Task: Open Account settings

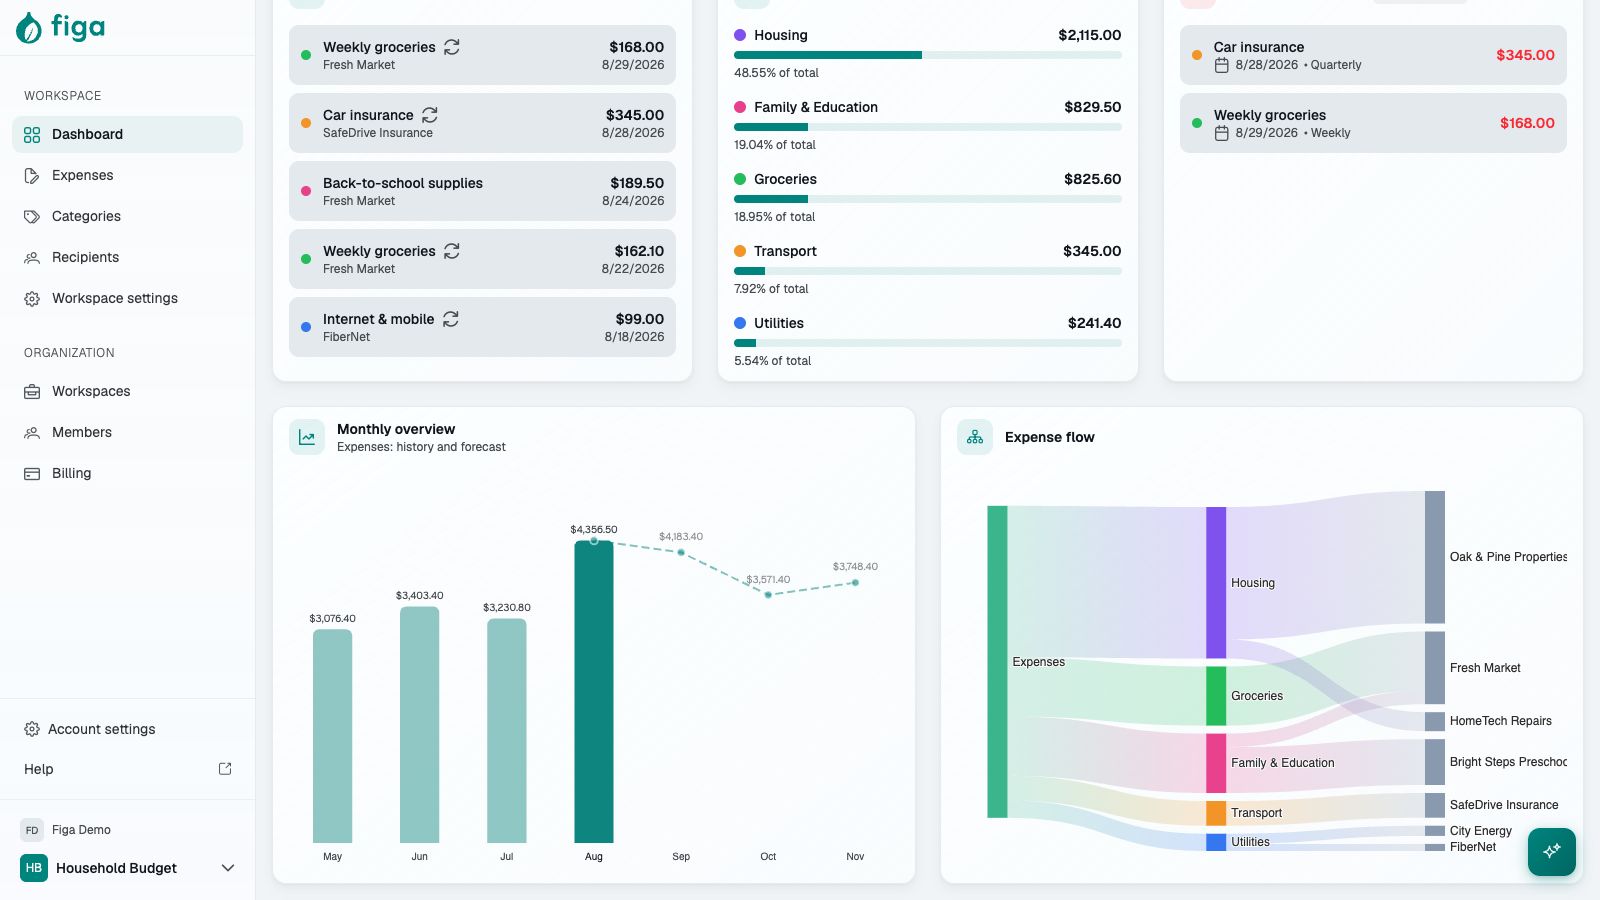Action: click(x=127, y=729)
